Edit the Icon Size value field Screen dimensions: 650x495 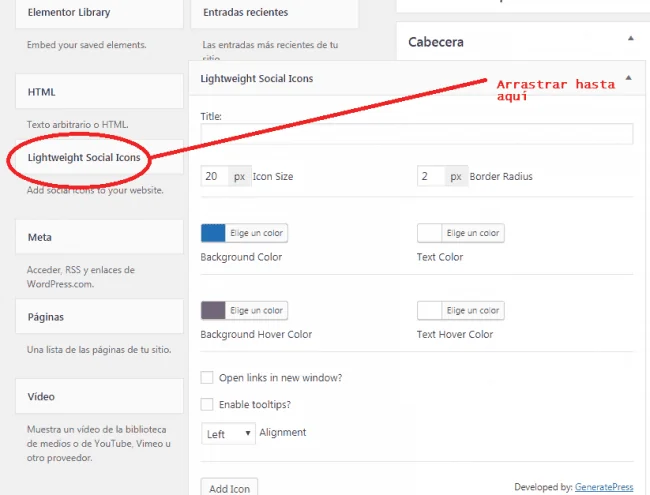point(214,176)
